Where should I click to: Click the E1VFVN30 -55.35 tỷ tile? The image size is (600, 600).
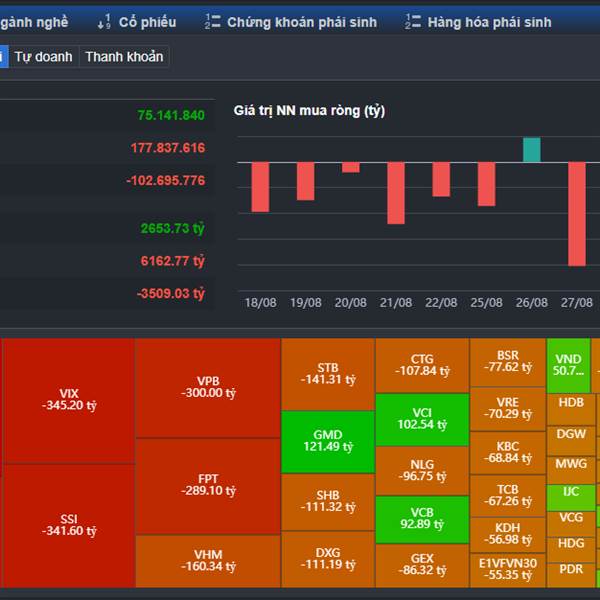coord(508,570)
